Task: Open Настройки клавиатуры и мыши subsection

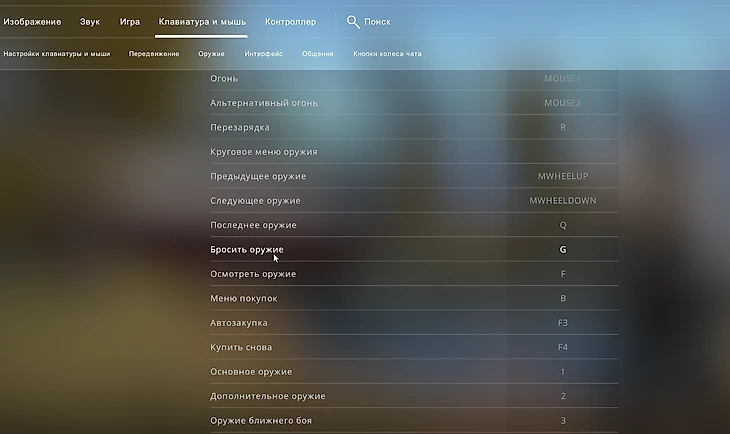Action: [x=57, y=54]
